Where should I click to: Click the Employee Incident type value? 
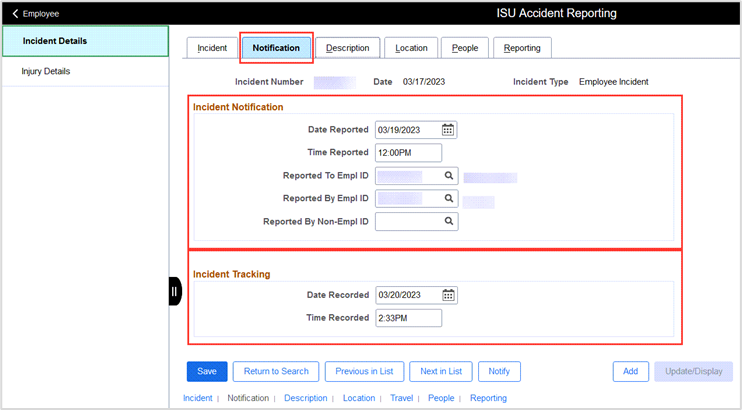click(x=614, y=82)
